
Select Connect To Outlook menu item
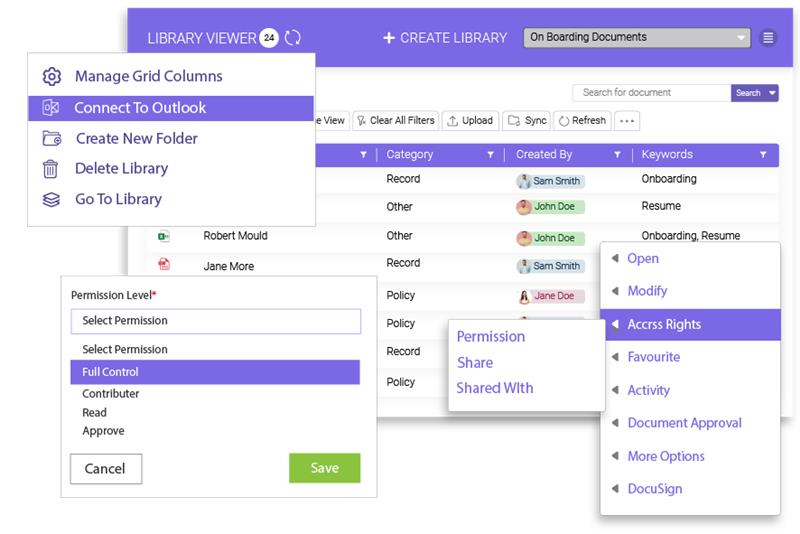140,108
